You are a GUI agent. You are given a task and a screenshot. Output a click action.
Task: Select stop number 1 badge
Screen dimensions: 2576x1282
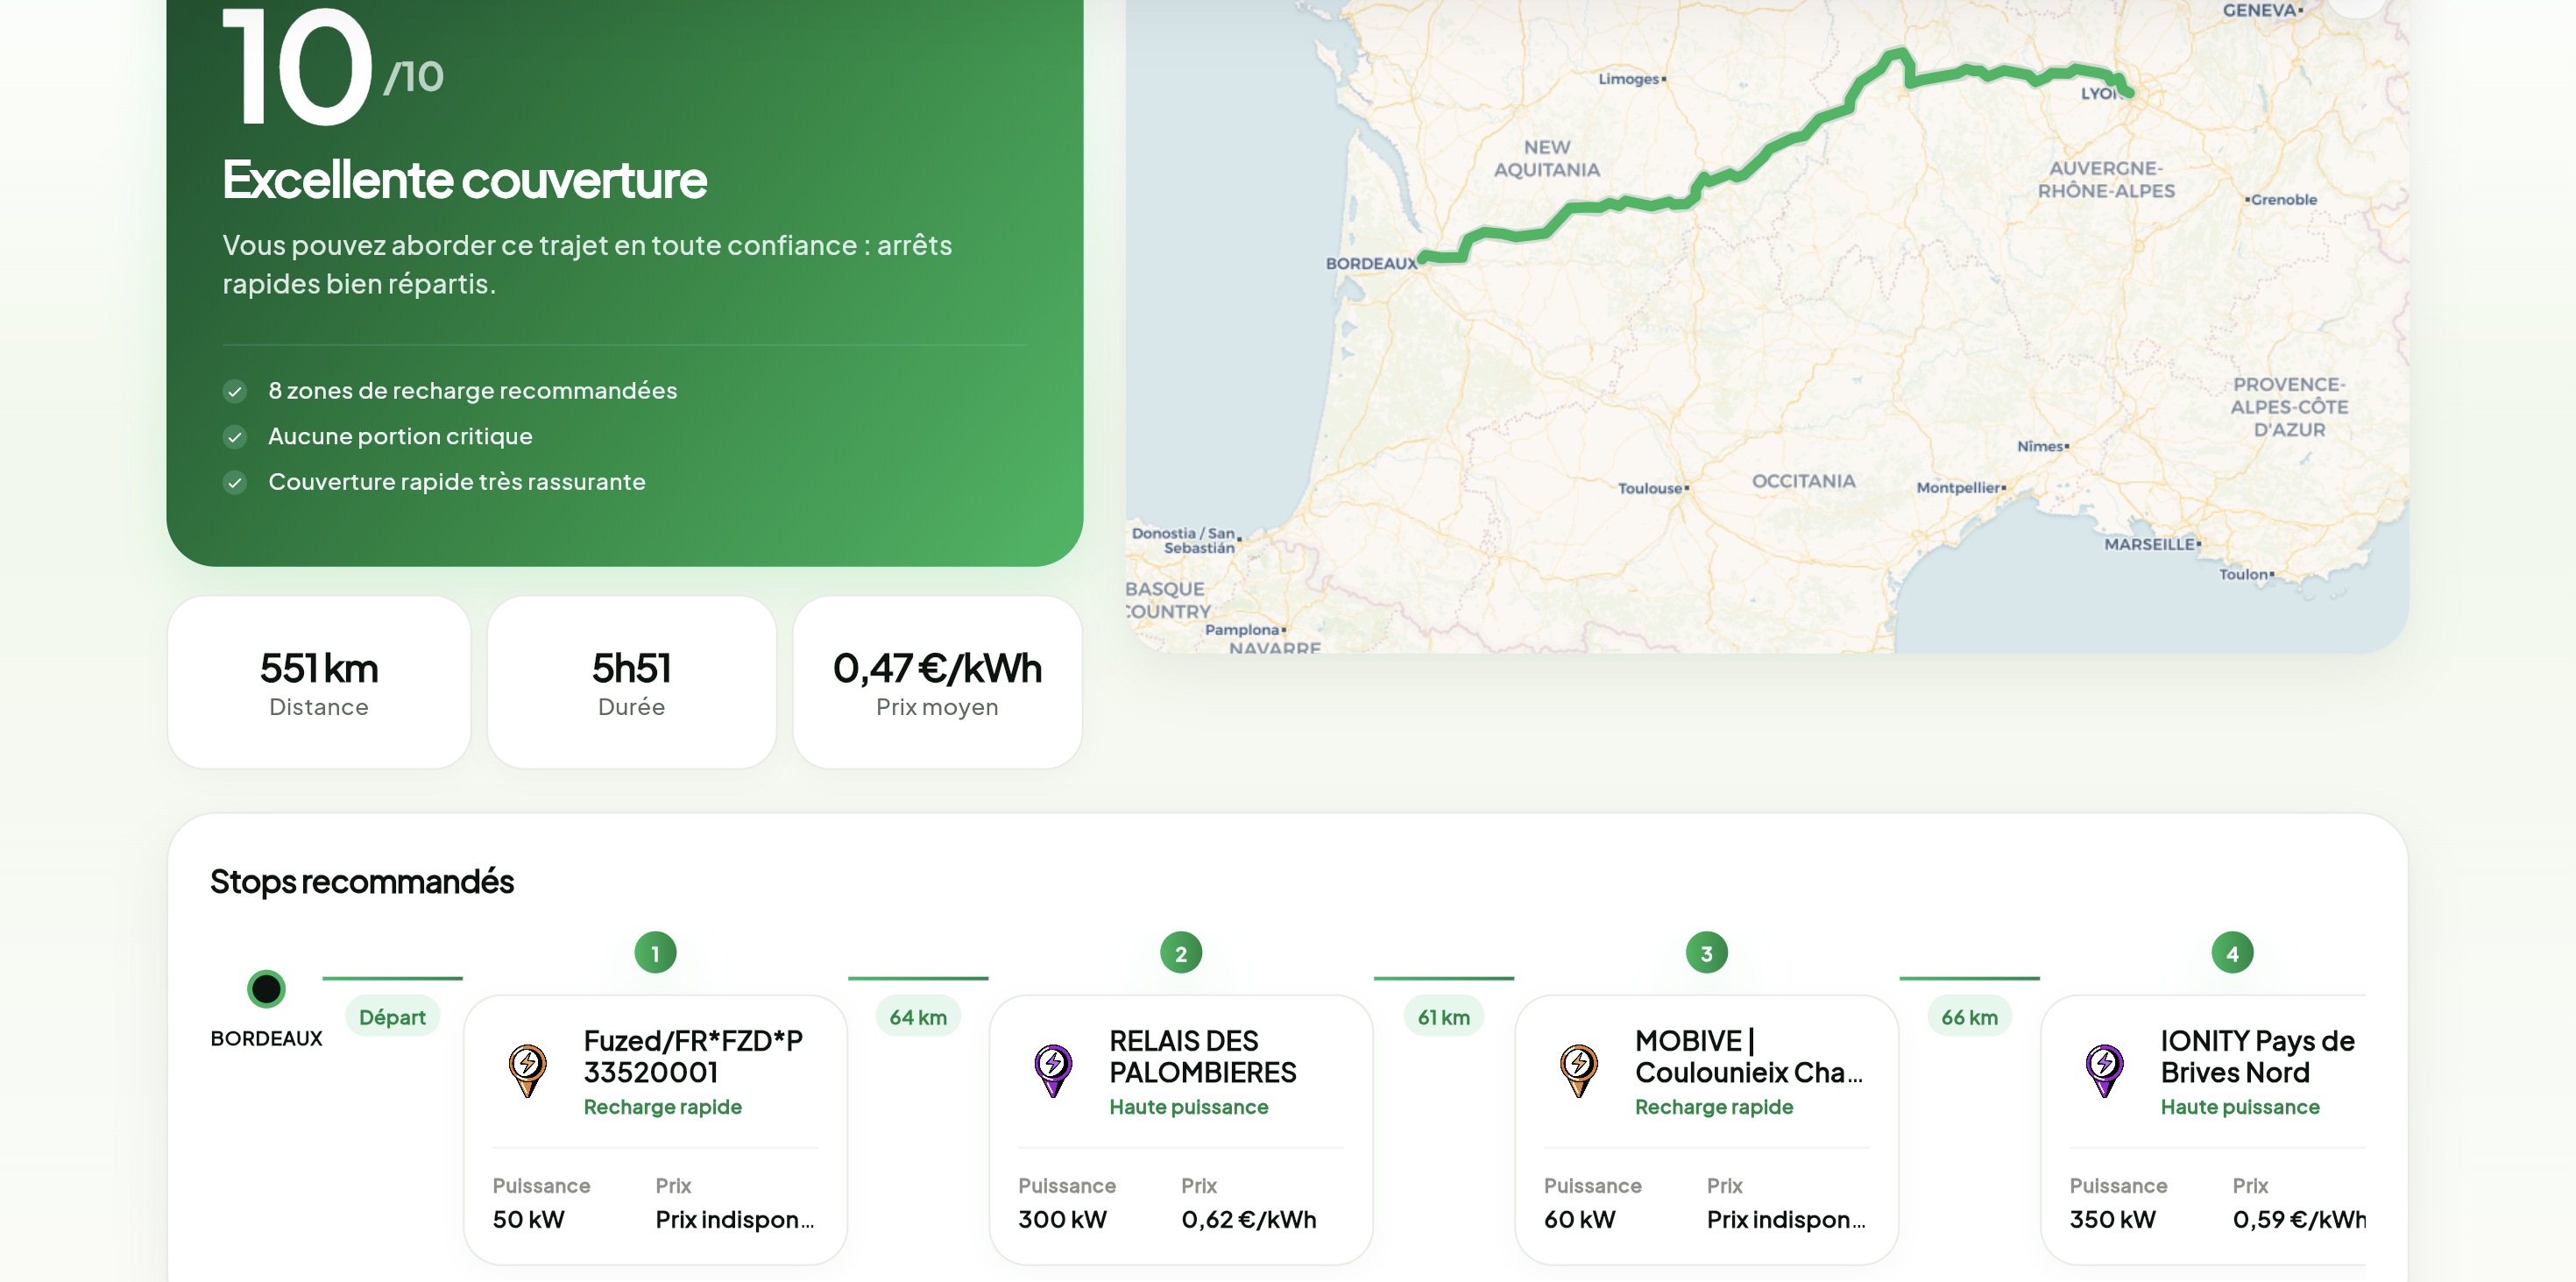pyautogui.click(x=655, y=953)
